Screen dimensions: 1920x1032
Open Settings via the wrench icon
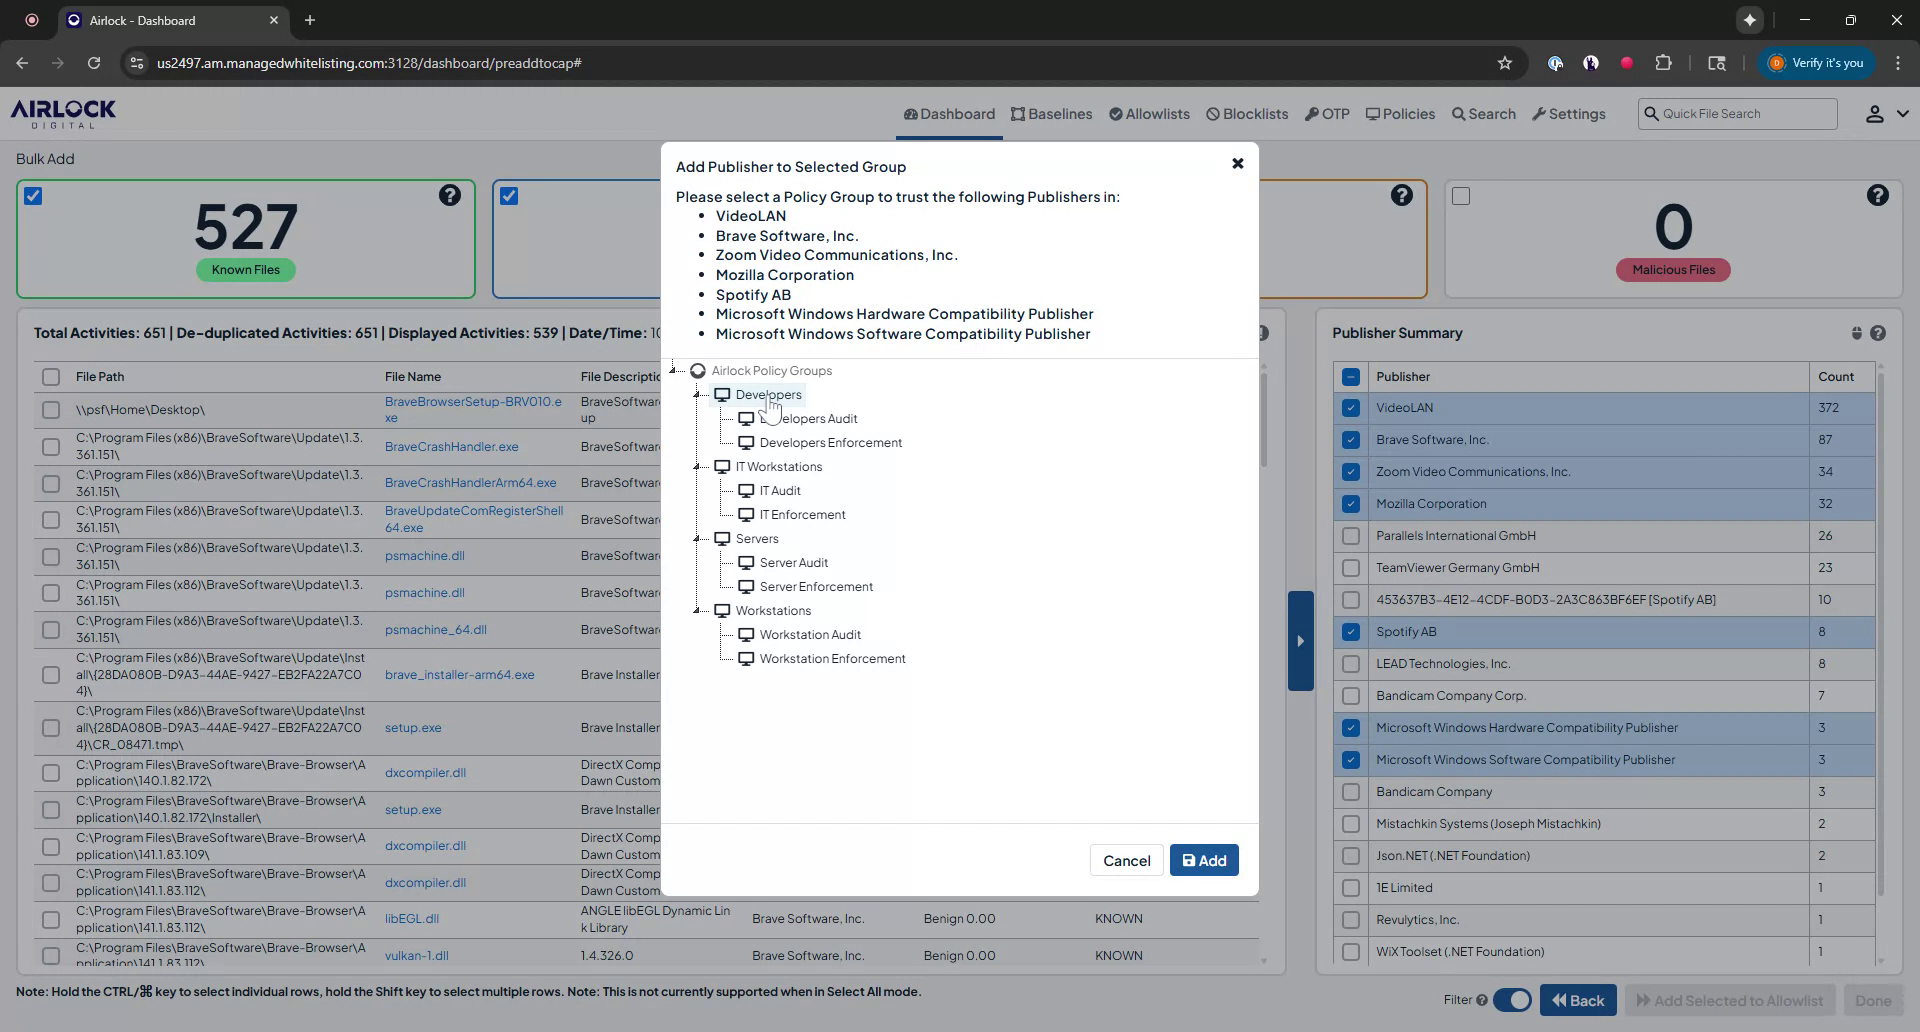point(1540,114)
